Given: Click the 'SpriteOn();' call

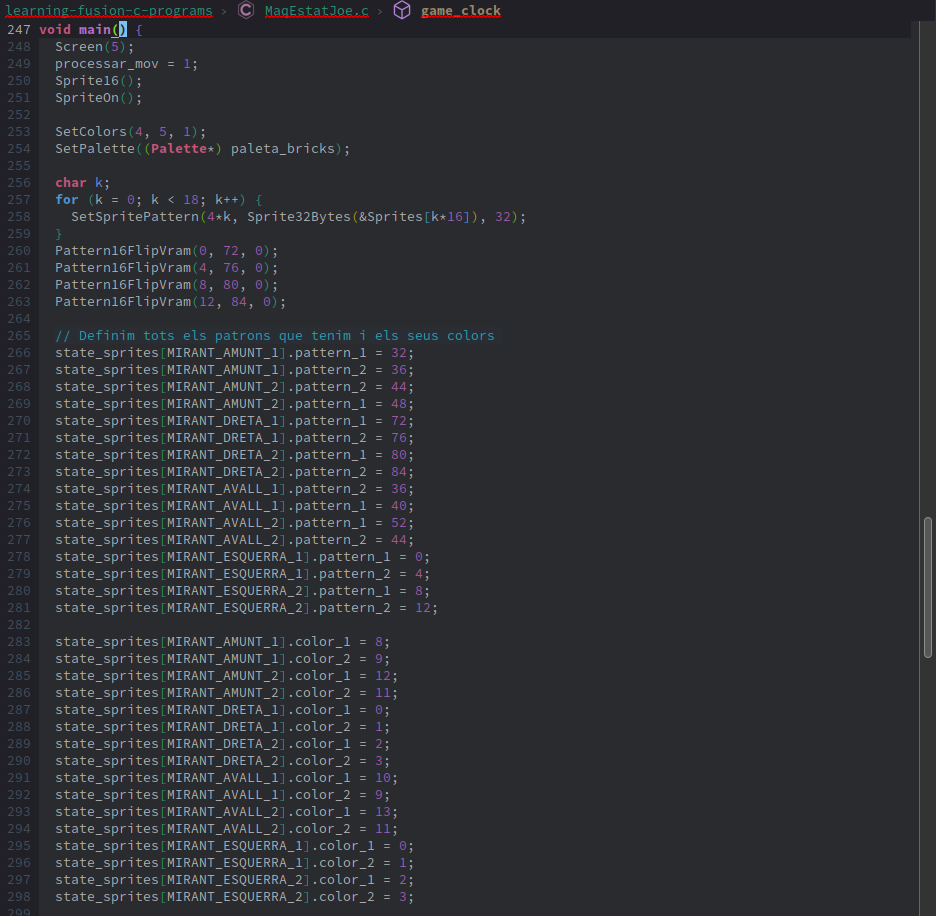Looking at the screenshot, I should click(x=98, y=98).
